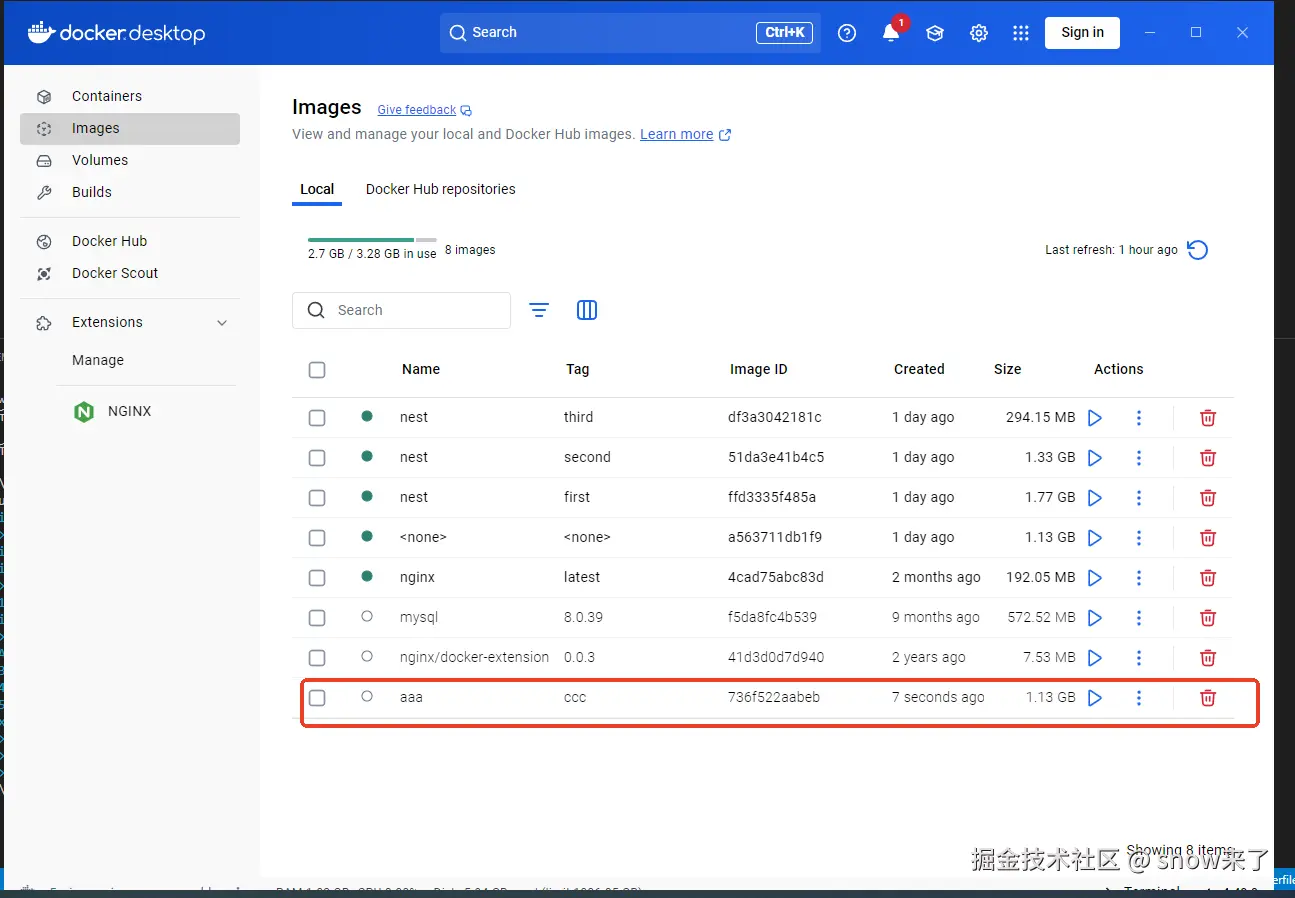Delete the mysql 8.0.39 image
Viewport: 1295px width, 898px height.
pyautogui.click(x=1208, y=618)
